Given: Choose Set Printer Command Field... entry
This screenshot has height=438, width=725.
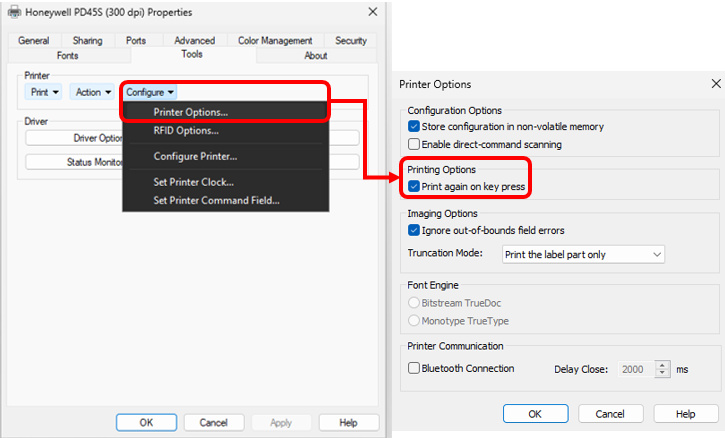Looking at the screenshot, I should pyautogui.click(x=226, y=200).
